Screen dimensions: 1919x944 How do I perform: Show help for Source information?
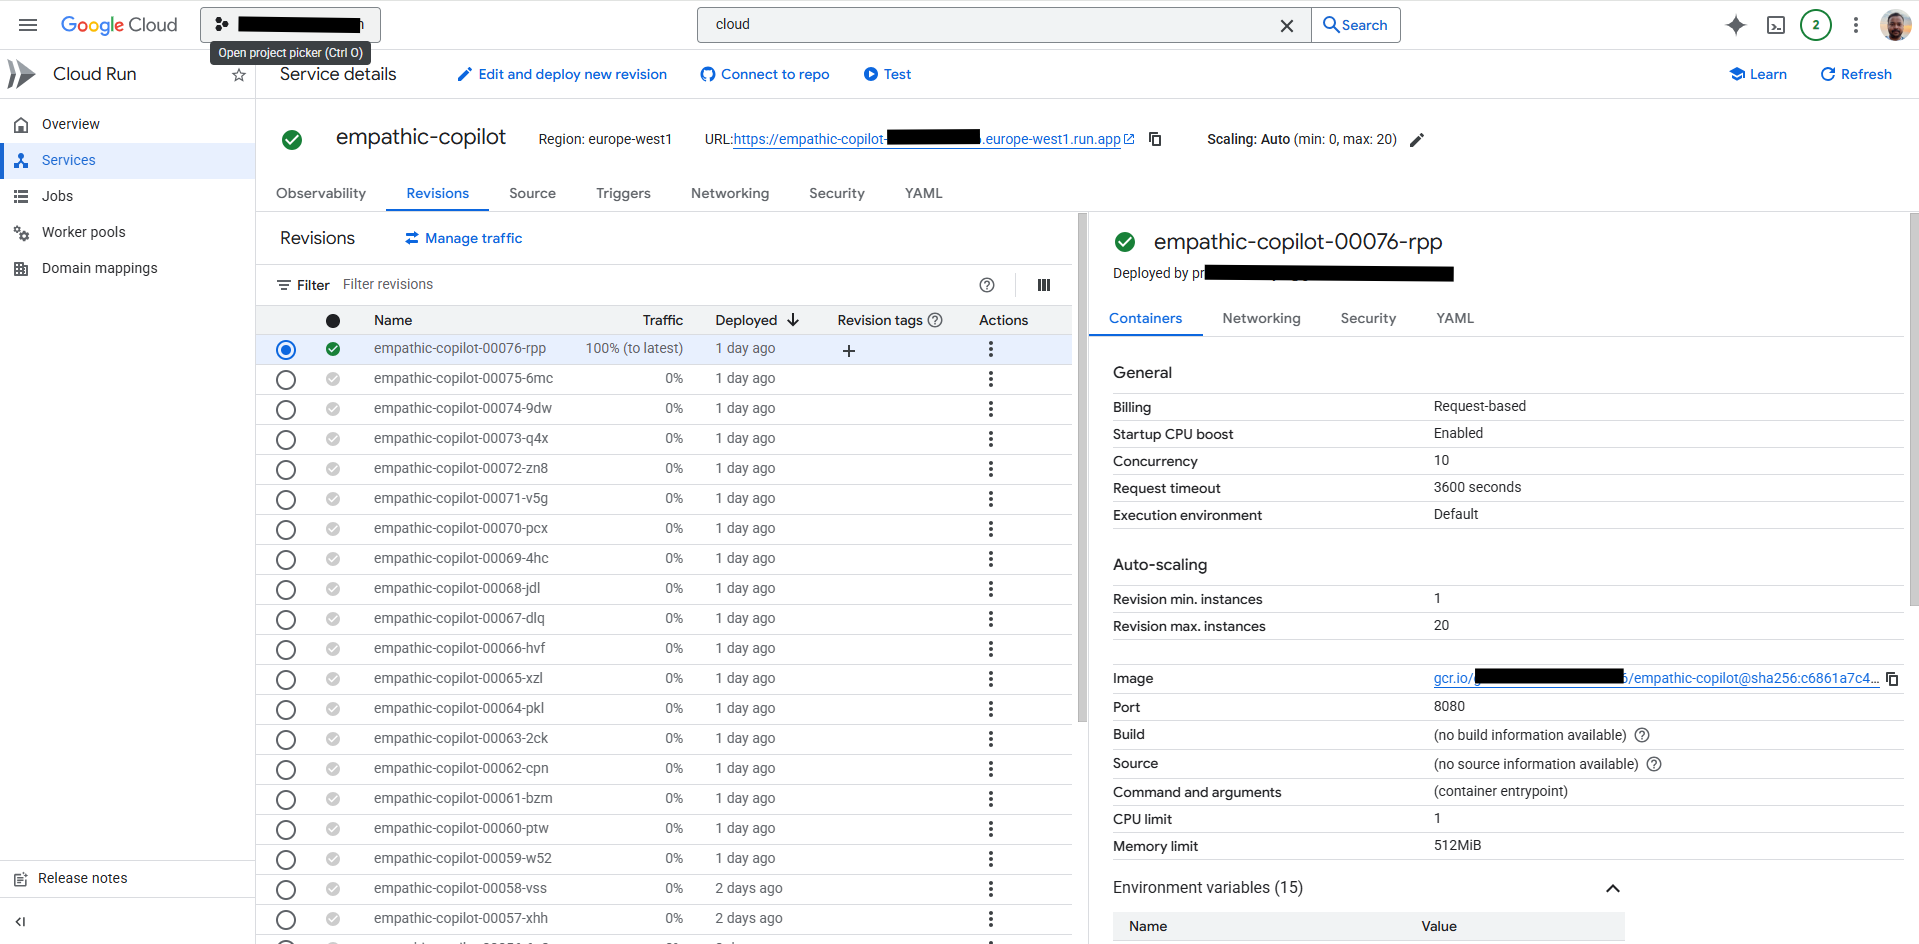pyautogui.click(x=1654, y=764)
